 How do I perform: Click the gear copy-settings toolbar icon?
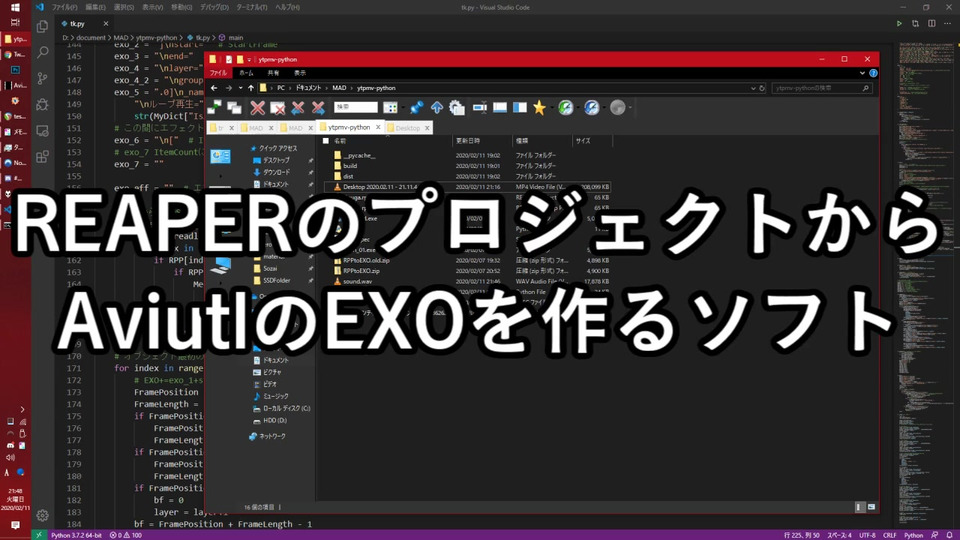(x=457, y=108)
